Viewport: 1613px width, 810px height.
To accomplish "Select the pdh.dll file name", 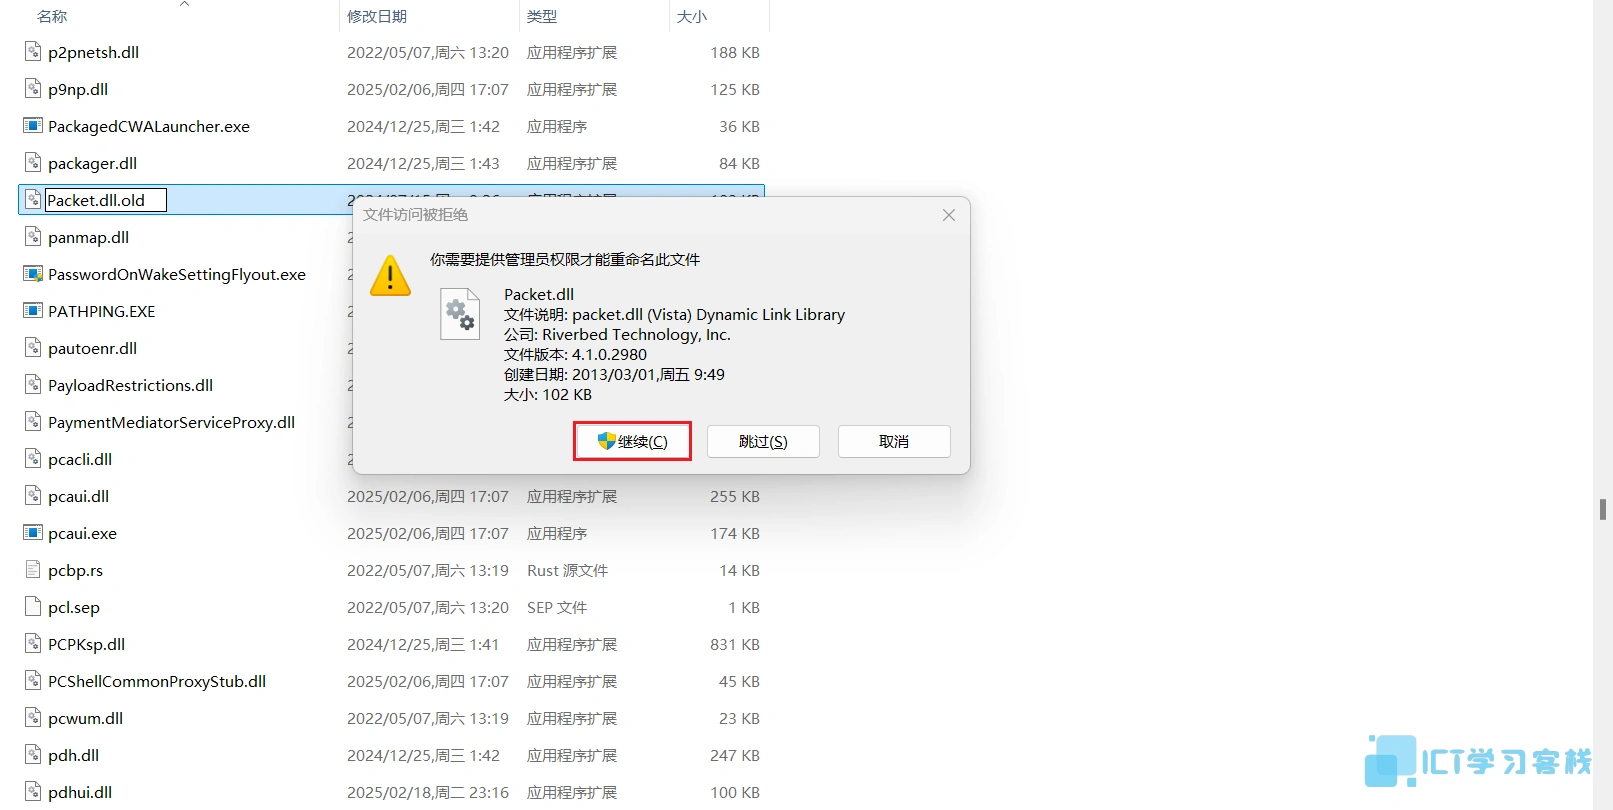I will (73, 755).
